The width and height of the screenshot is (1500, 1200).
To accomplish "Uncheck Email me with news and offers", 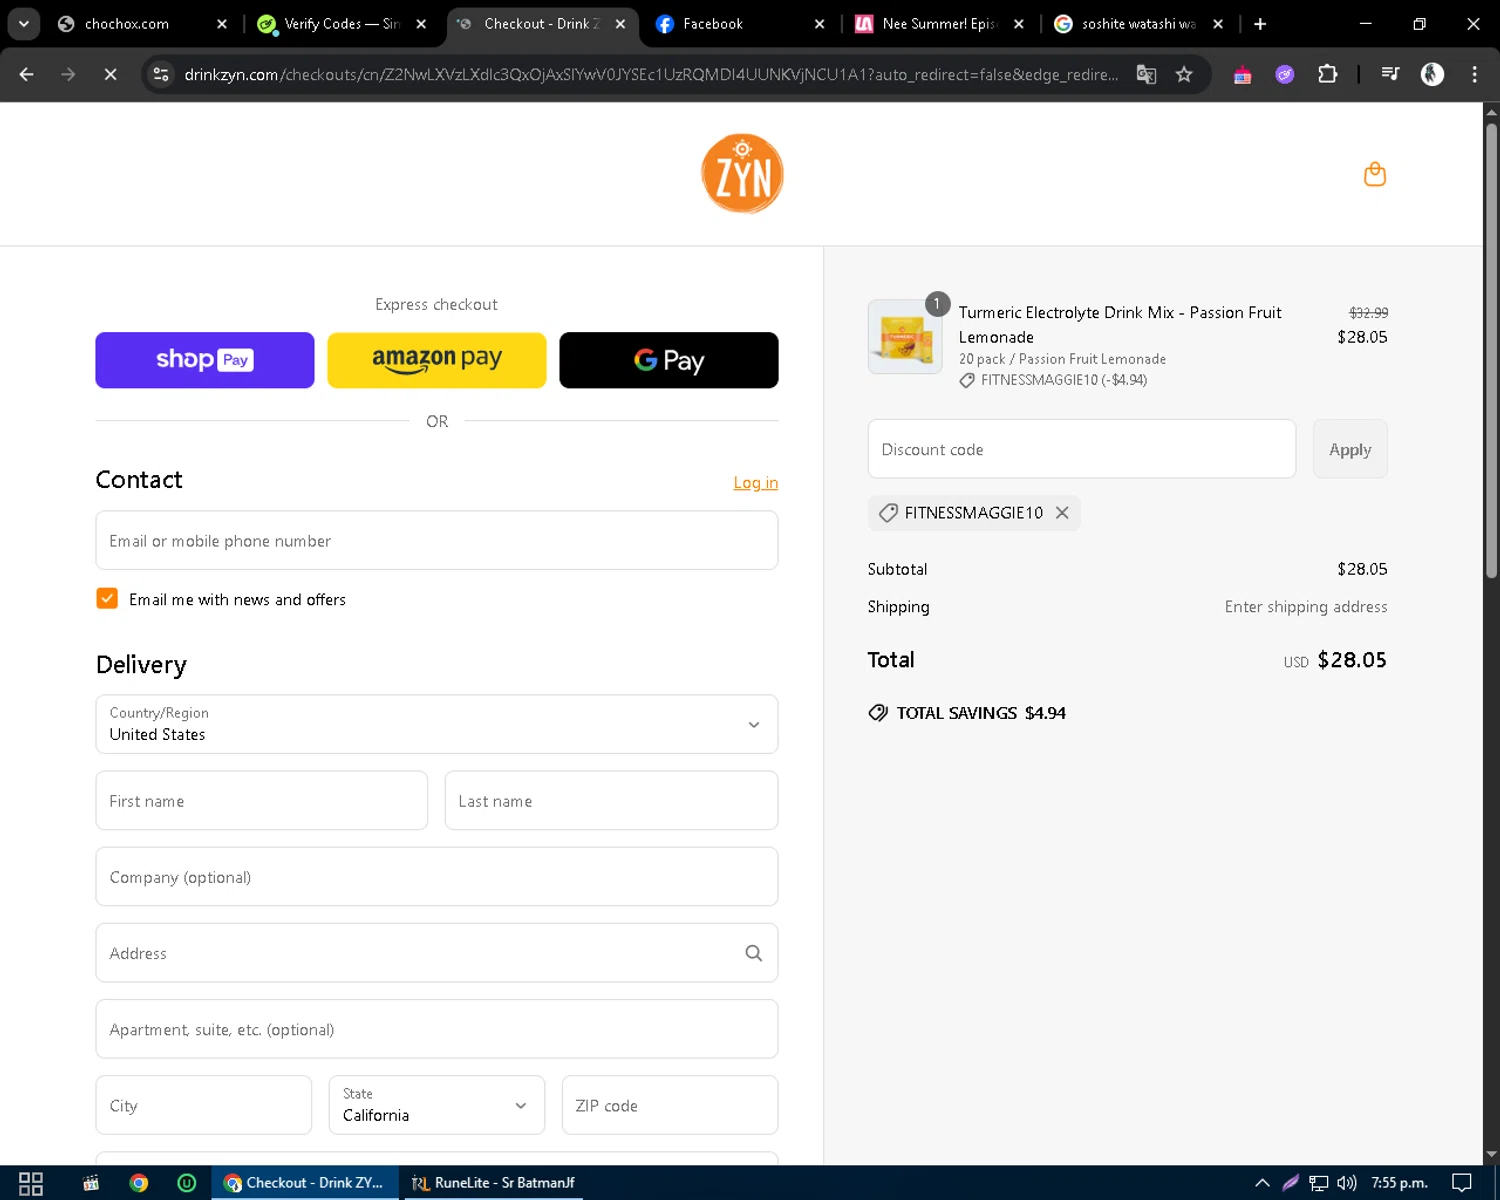I will 107,598.
